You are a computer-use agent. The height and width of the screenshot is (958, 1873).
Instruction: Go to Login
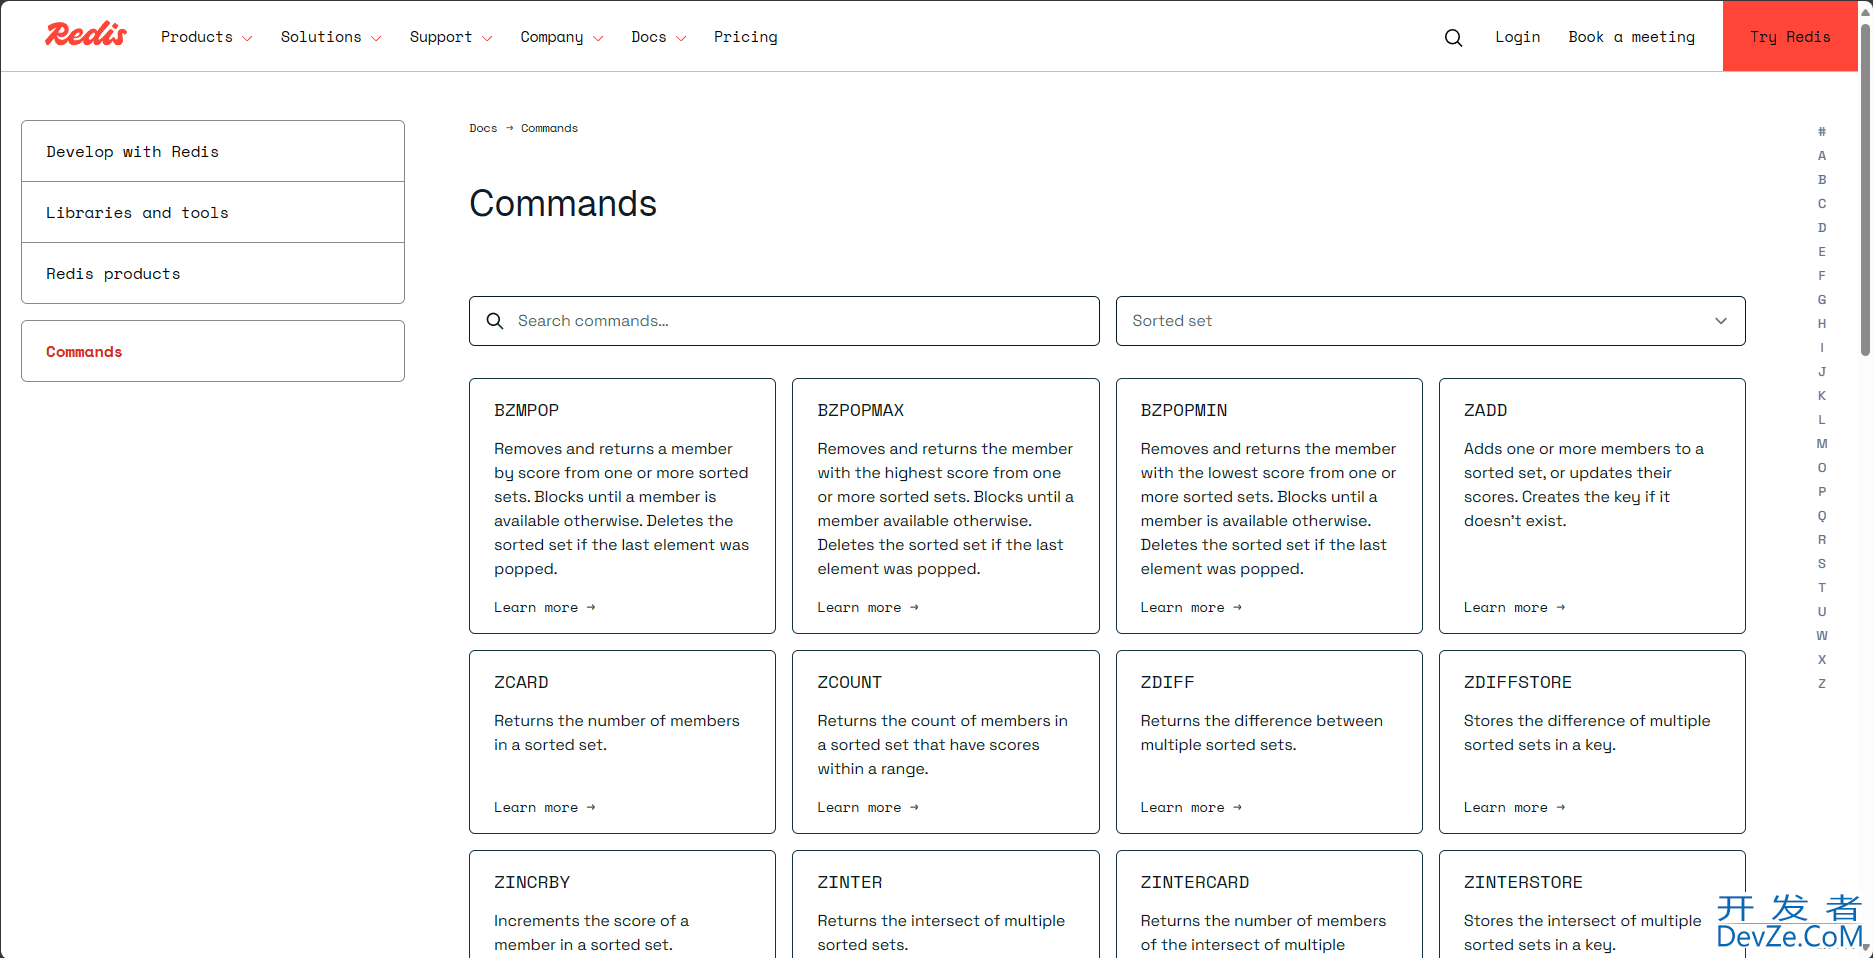click(1517, 37)
